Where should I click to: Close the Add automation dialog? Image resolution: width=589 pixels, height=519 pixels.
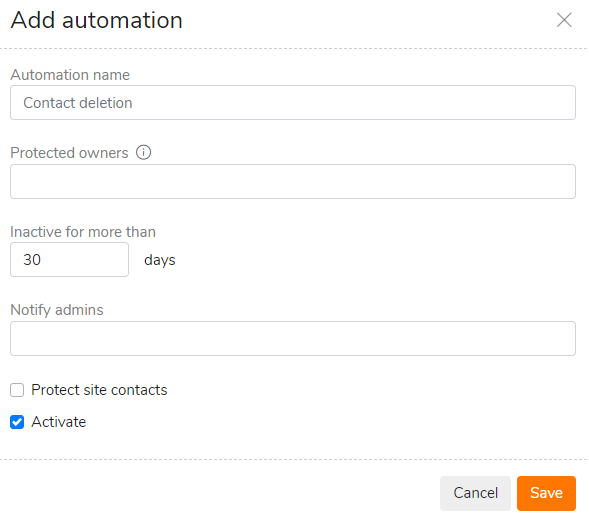[x=563, y=20]
